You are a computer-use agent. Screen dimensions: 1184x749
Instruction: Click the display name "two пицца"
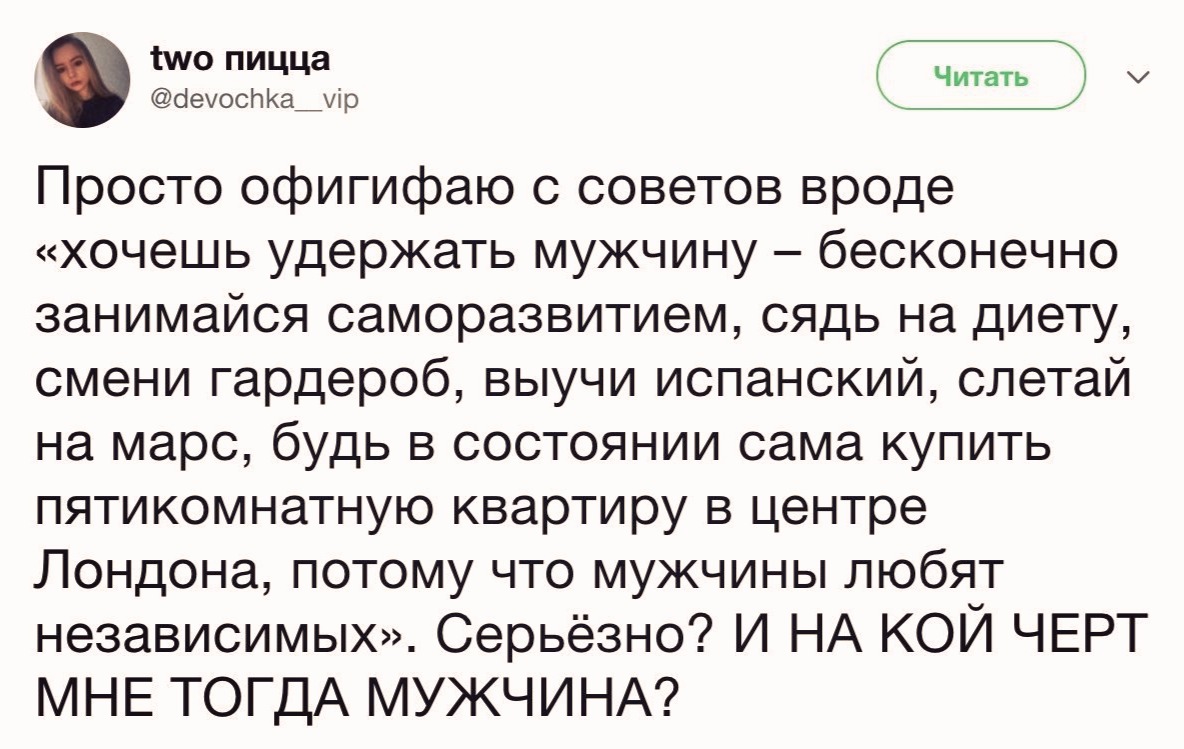[241, 59]
